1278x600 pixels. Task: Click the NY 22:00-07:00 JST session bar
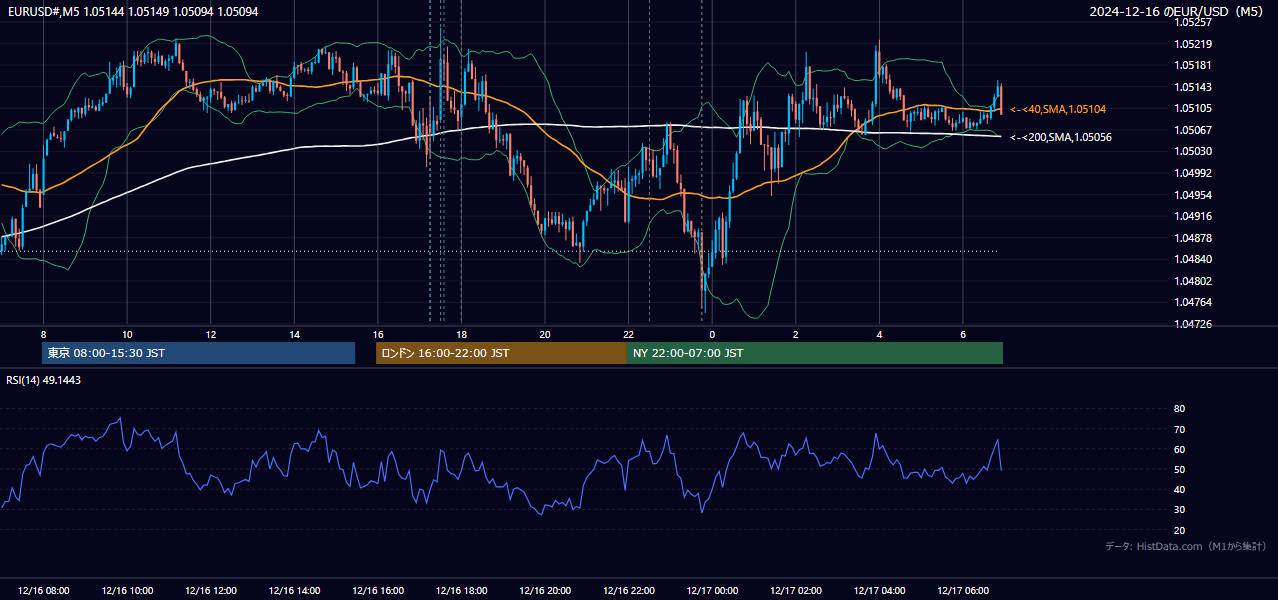pyautogui.click(x=815, y=353)
